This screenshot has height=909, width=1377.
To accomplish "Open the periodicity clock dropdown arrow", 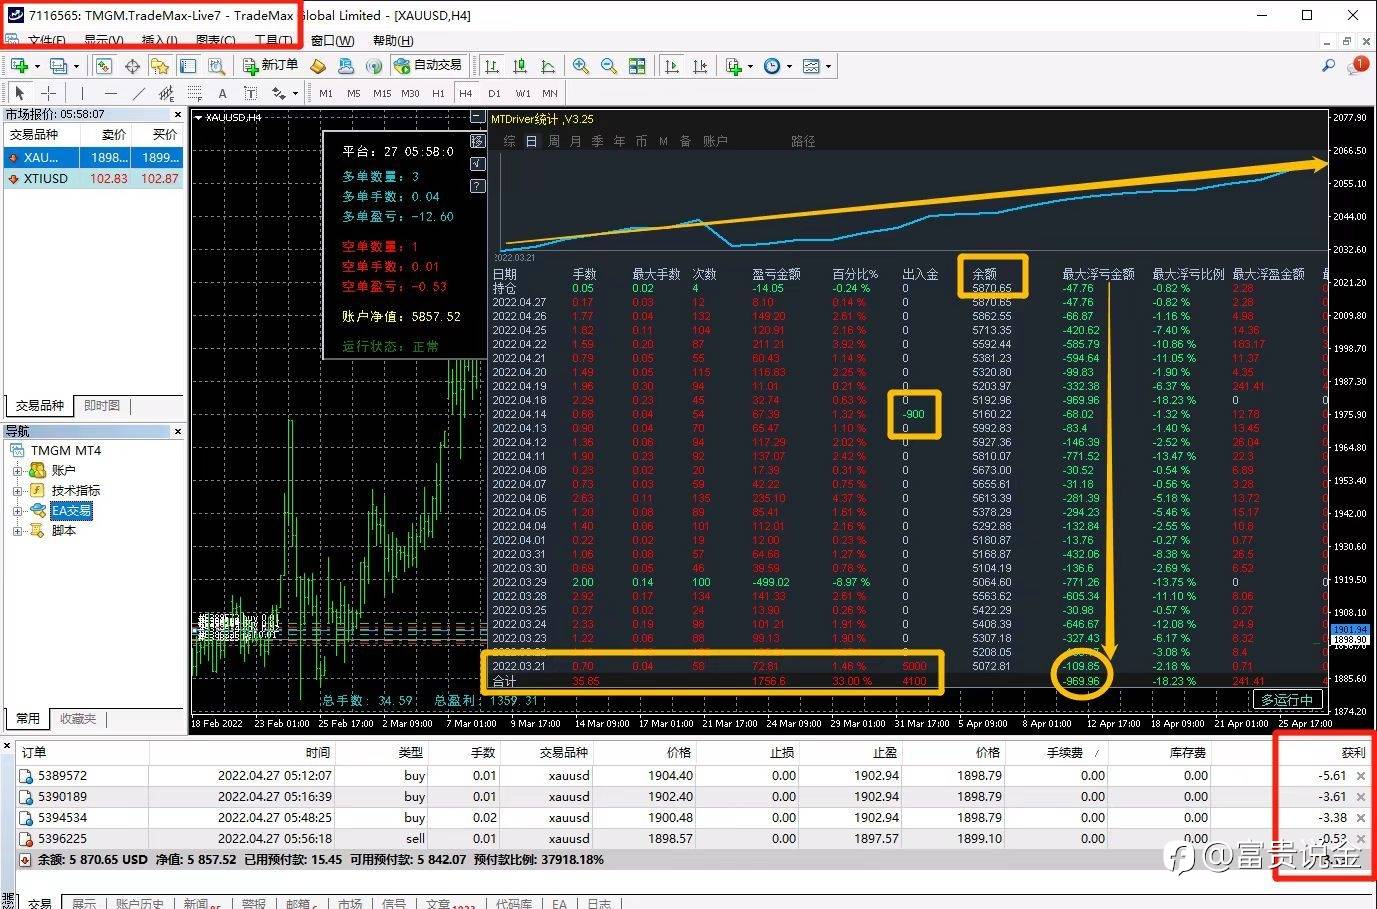I will coord(790,67).
